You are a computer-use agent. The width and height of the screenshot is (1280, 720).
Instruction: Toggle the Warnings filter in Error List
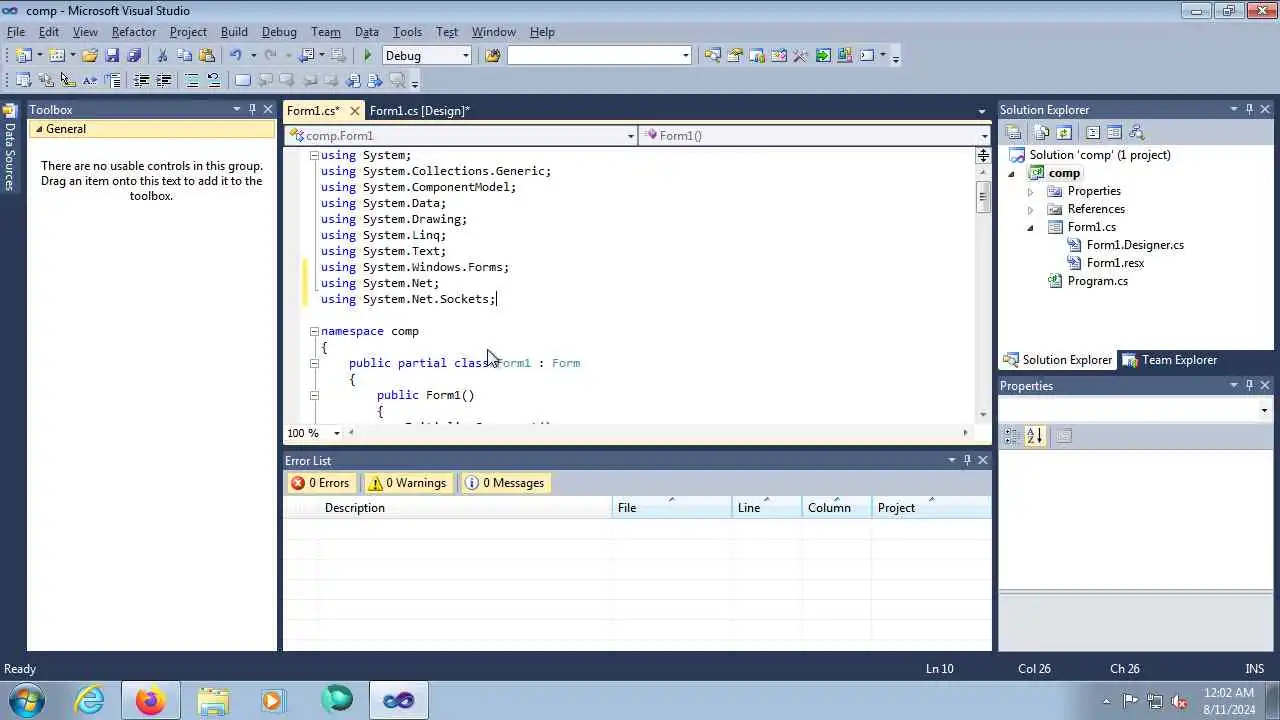click(x=407, y=483)
